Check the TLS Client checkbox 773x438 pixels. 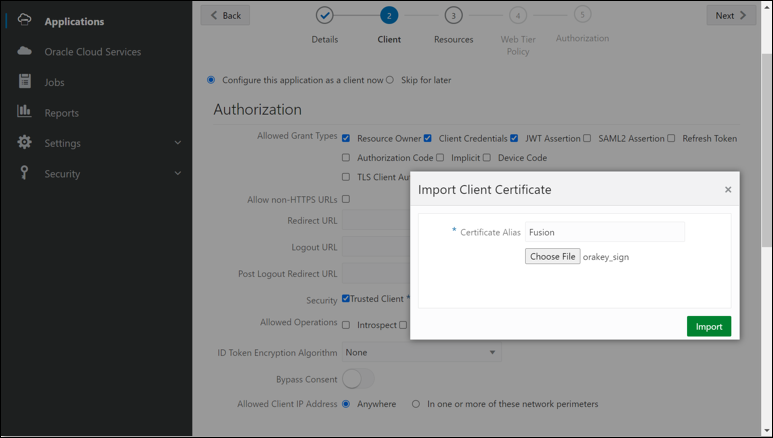coord(346,177)
